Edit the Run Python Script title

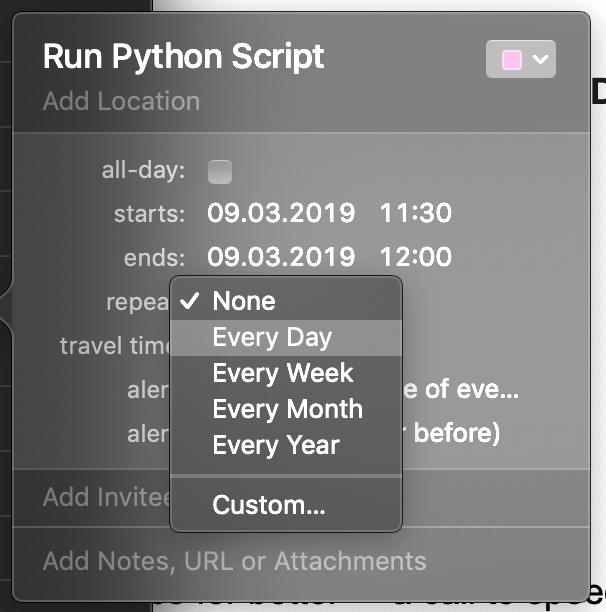[183, 57]
